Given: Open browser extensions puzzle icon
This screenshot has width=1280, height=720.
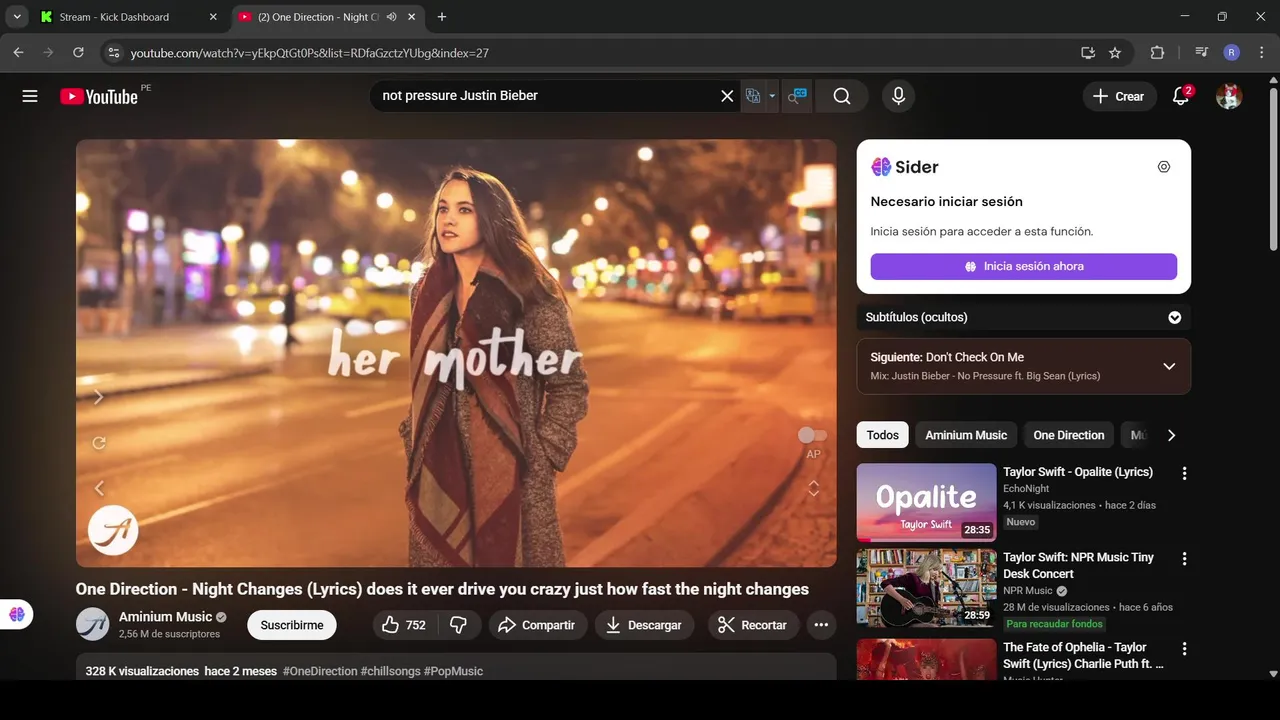Looking at the screenshot, I should [1158, 53].
